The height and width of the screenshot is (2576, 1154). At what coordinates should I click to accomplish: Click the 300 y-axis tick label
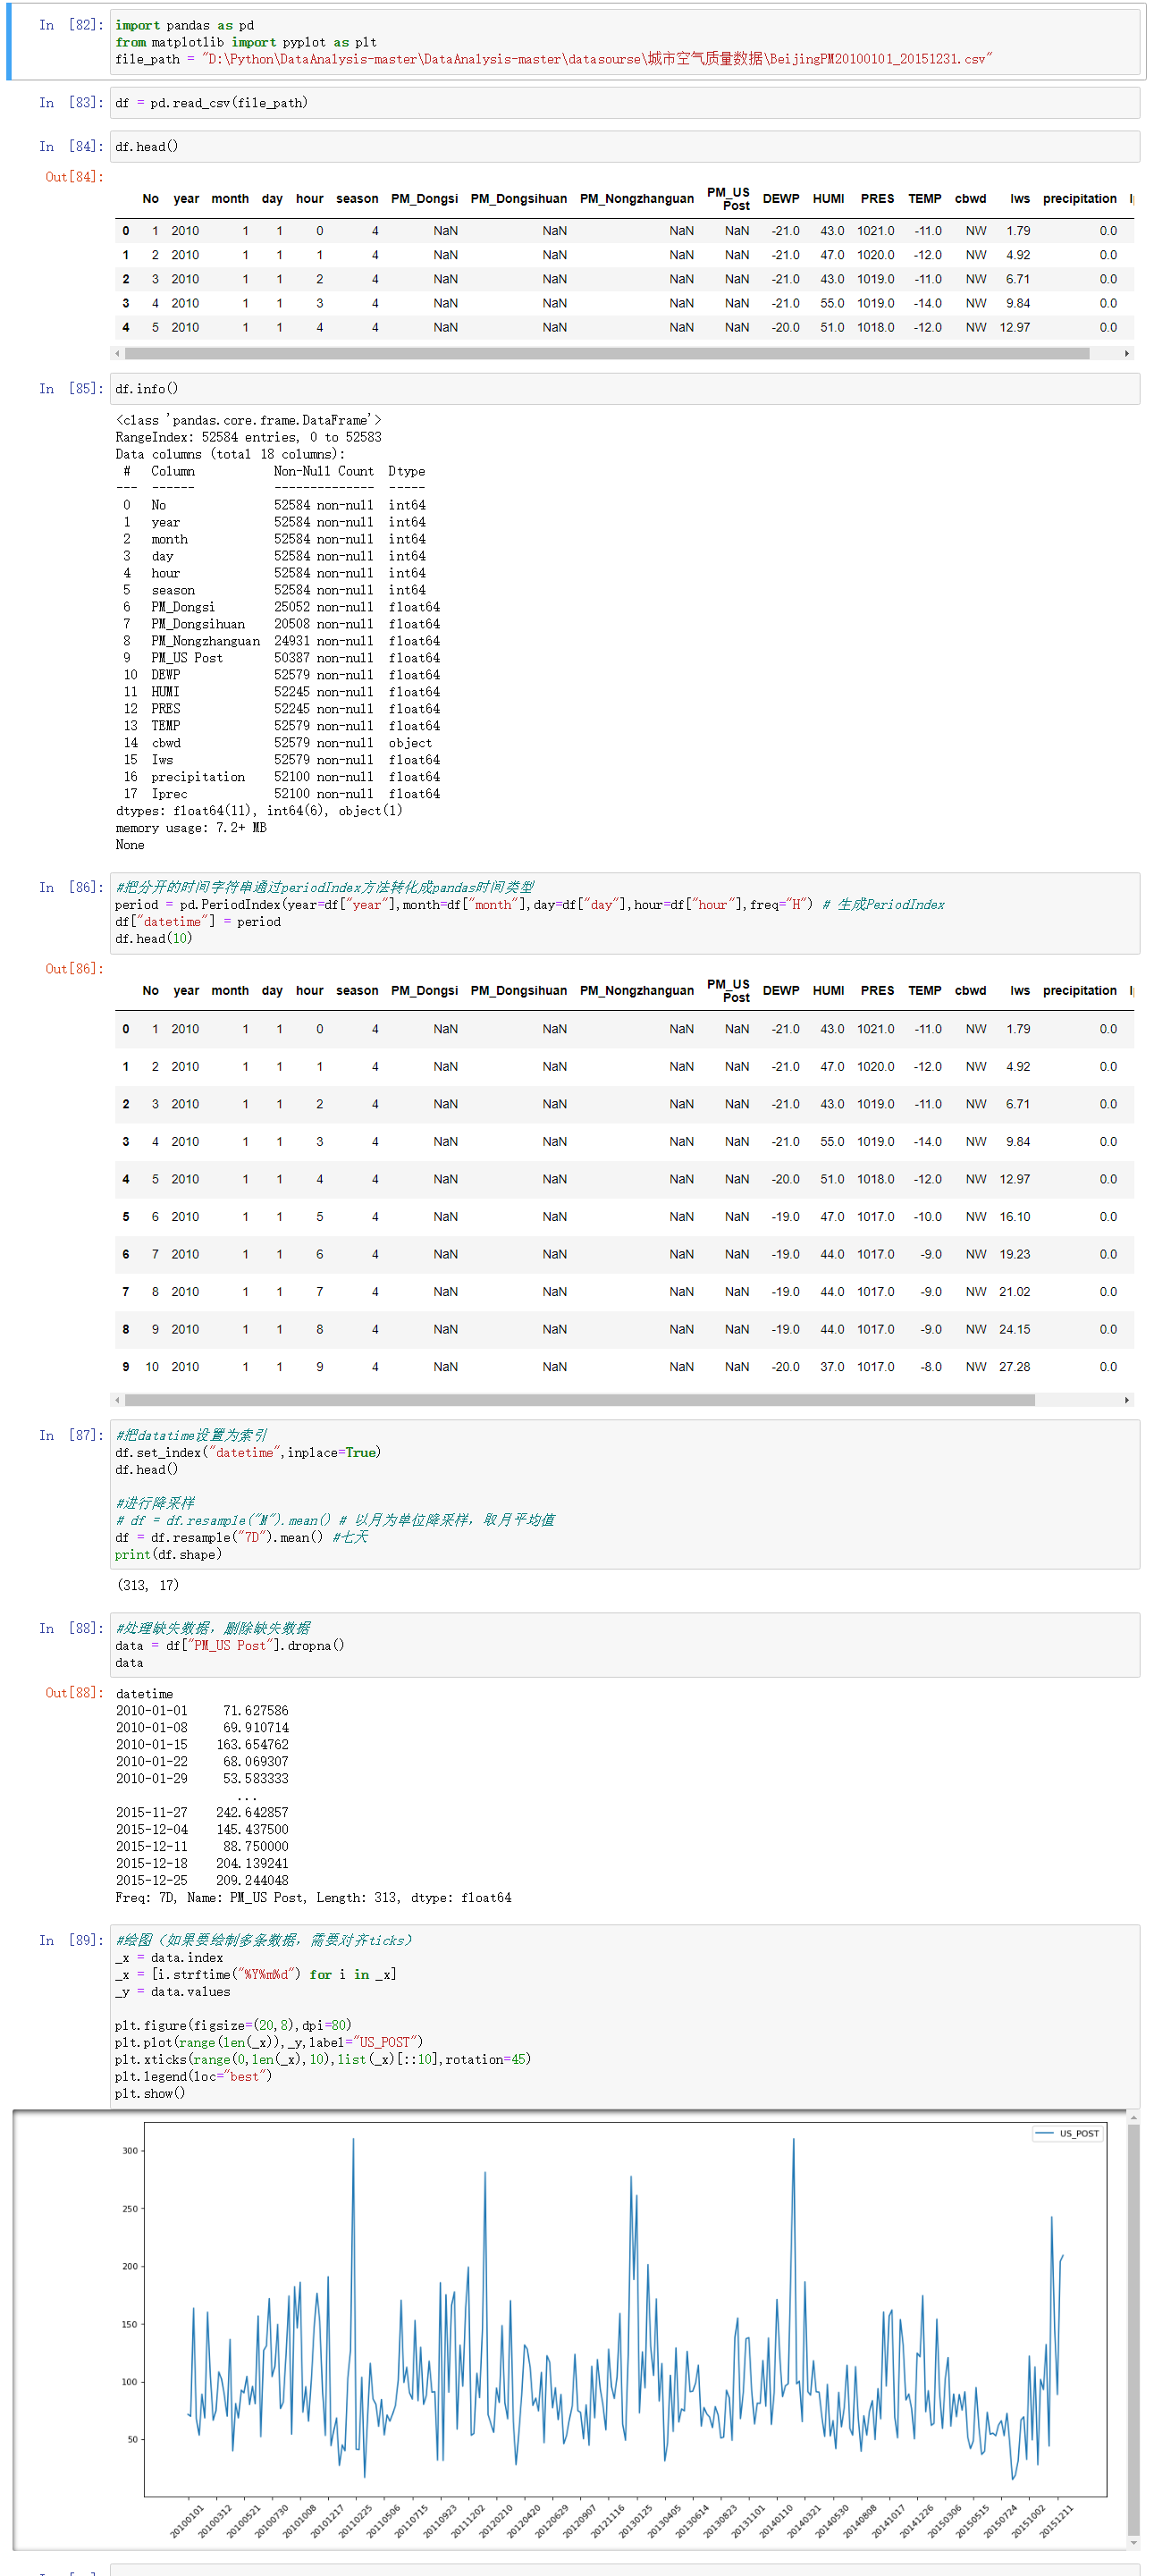click(130, 2151)
